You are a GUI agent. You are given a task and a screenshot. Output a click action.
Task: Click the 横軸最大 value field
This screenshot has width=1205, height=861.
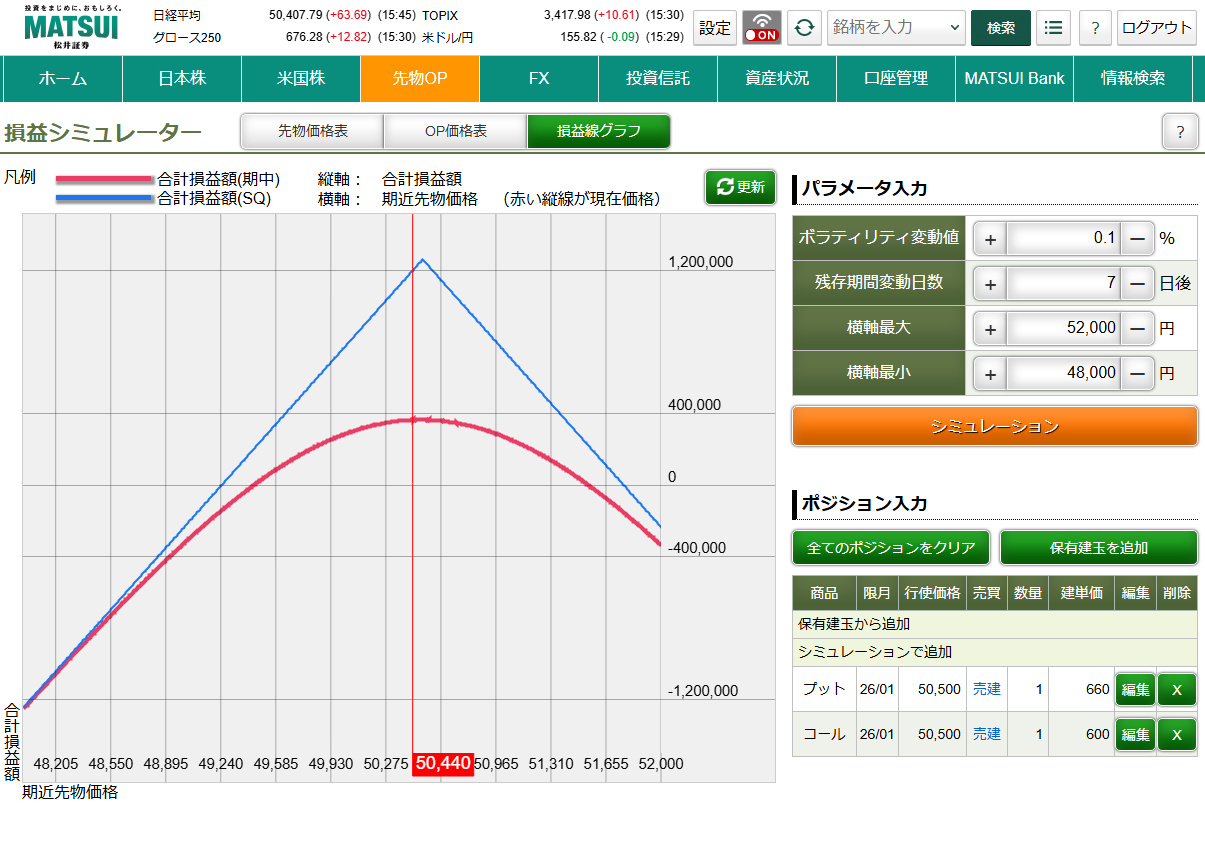[x=1062, y=328]
